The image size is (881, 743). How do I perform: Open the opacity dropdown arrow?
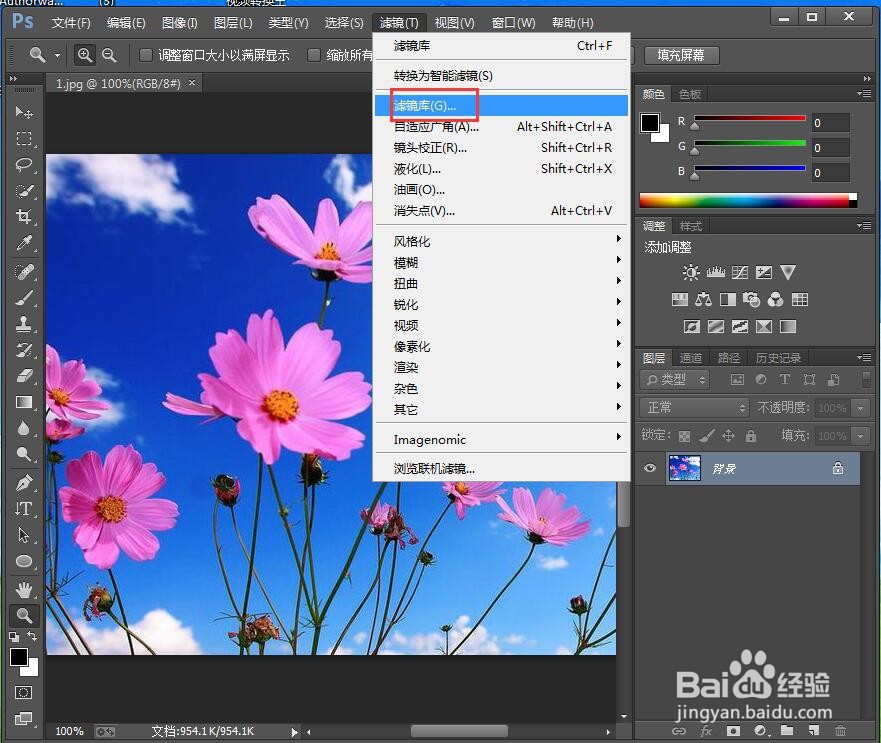861,407
